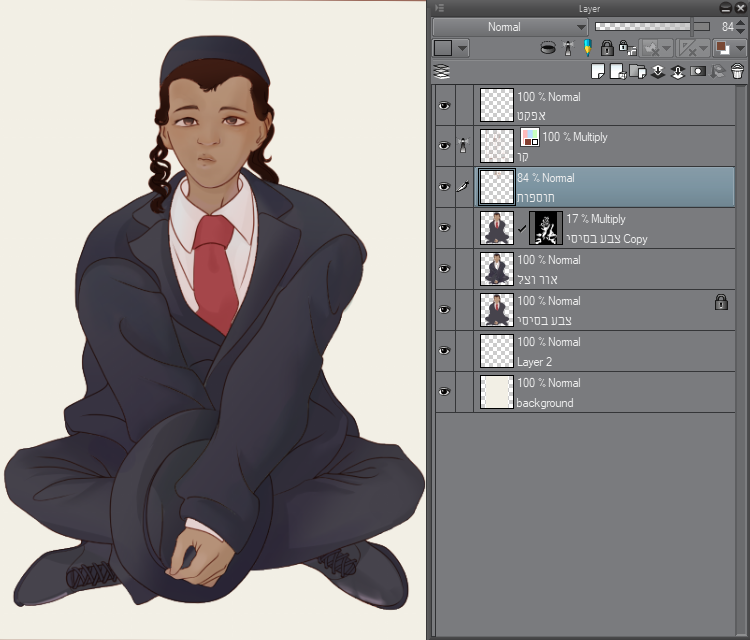Select the mask thumbnail on Copy layer
Screen dimensions: 750x640
(544, 228)
